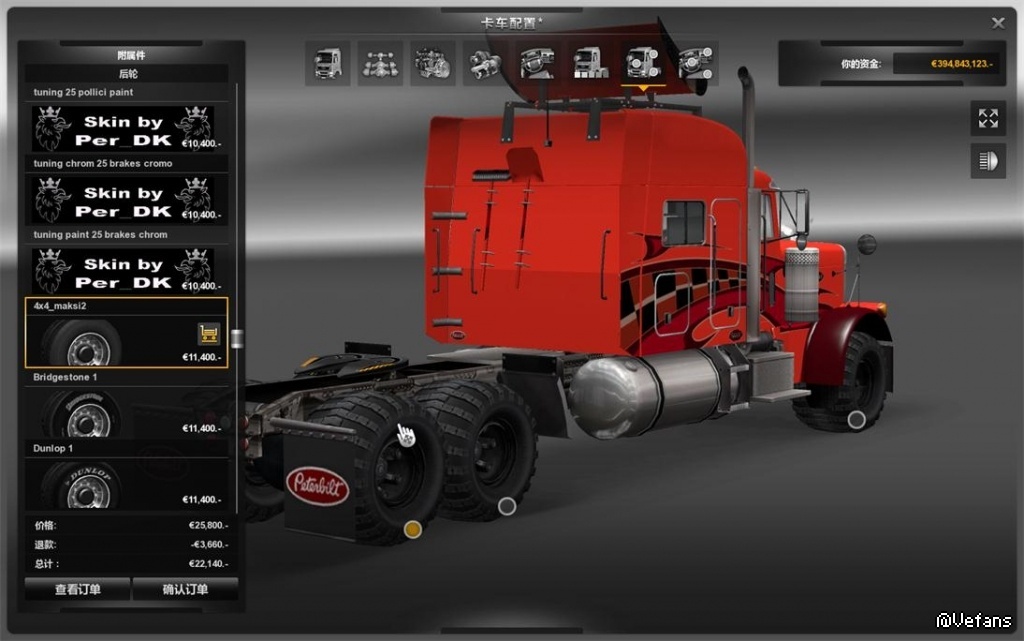Select the 4x4_maksi2 wheel thumbnail
Image resolution: width=1024 pixels, height=641 pixels.
click(82, 343)
